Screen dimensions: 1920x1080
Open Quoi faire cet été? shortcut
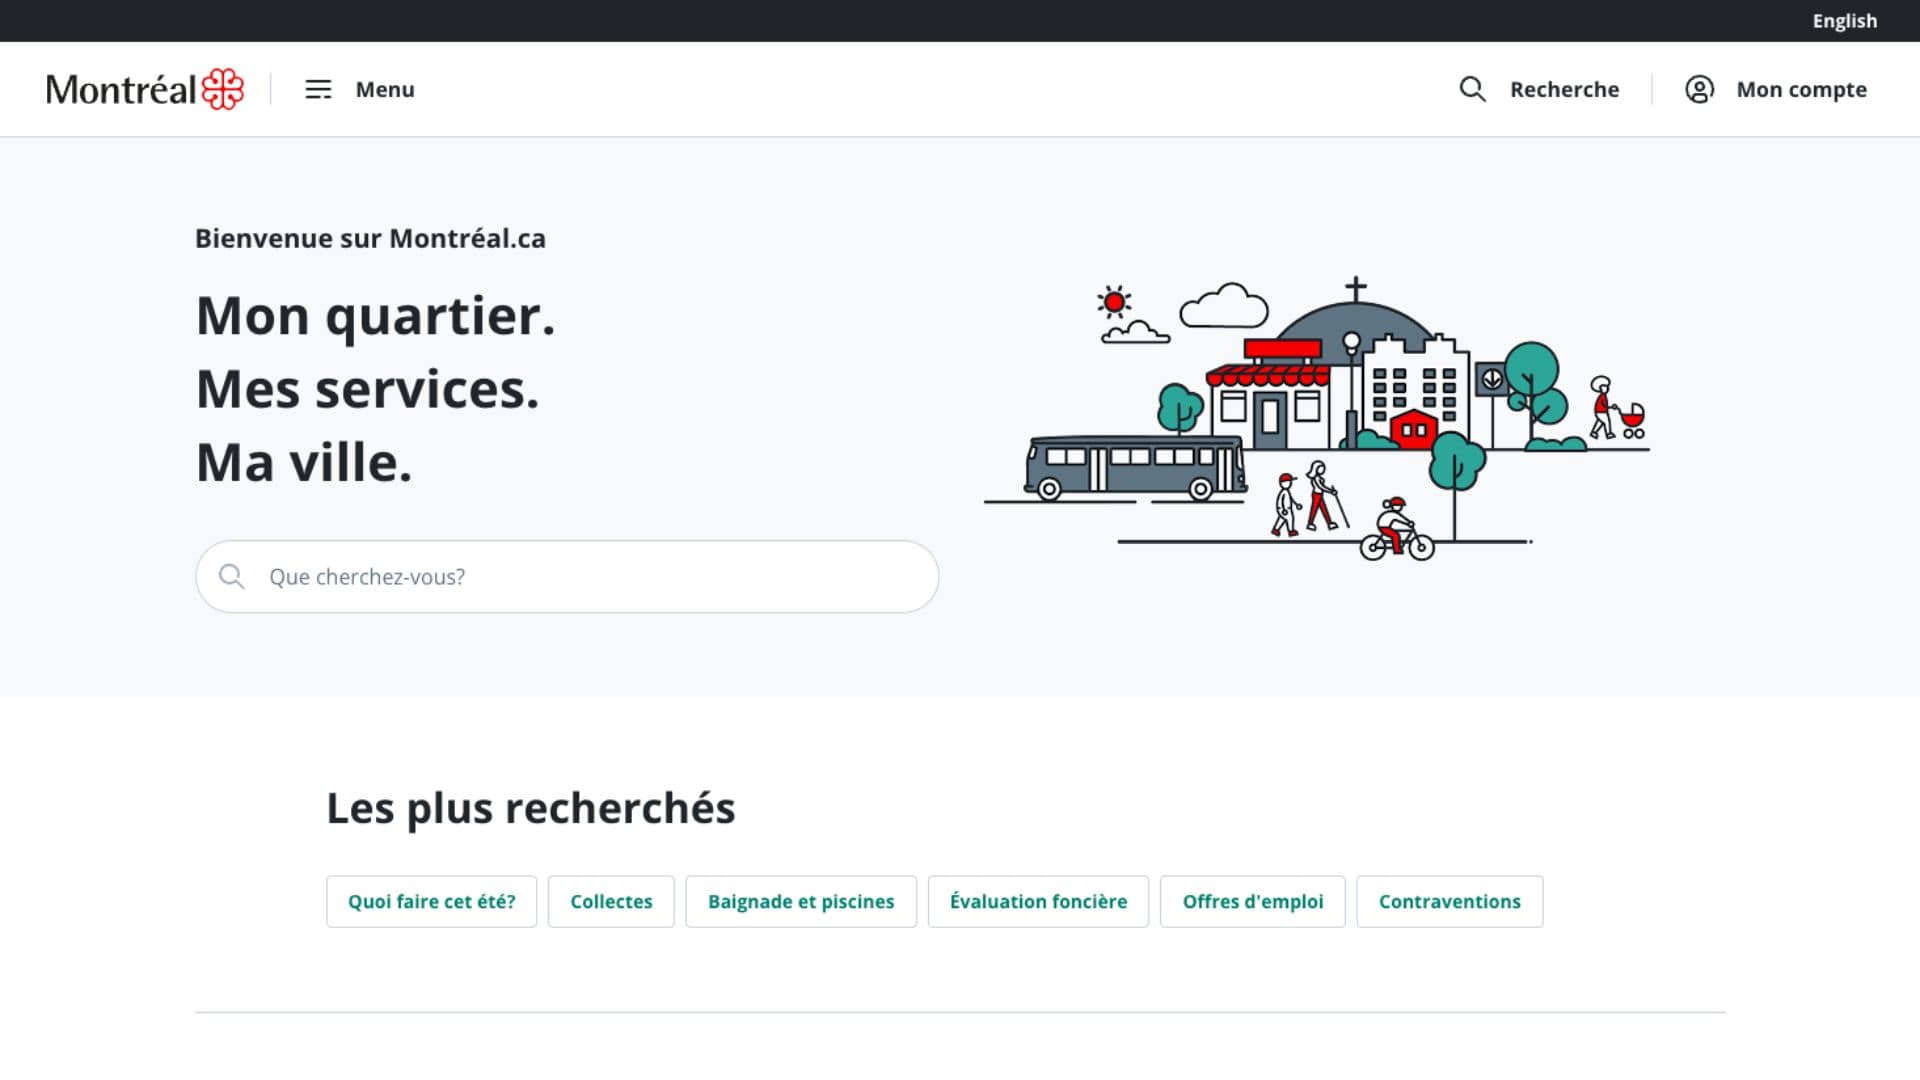(431, 901)
